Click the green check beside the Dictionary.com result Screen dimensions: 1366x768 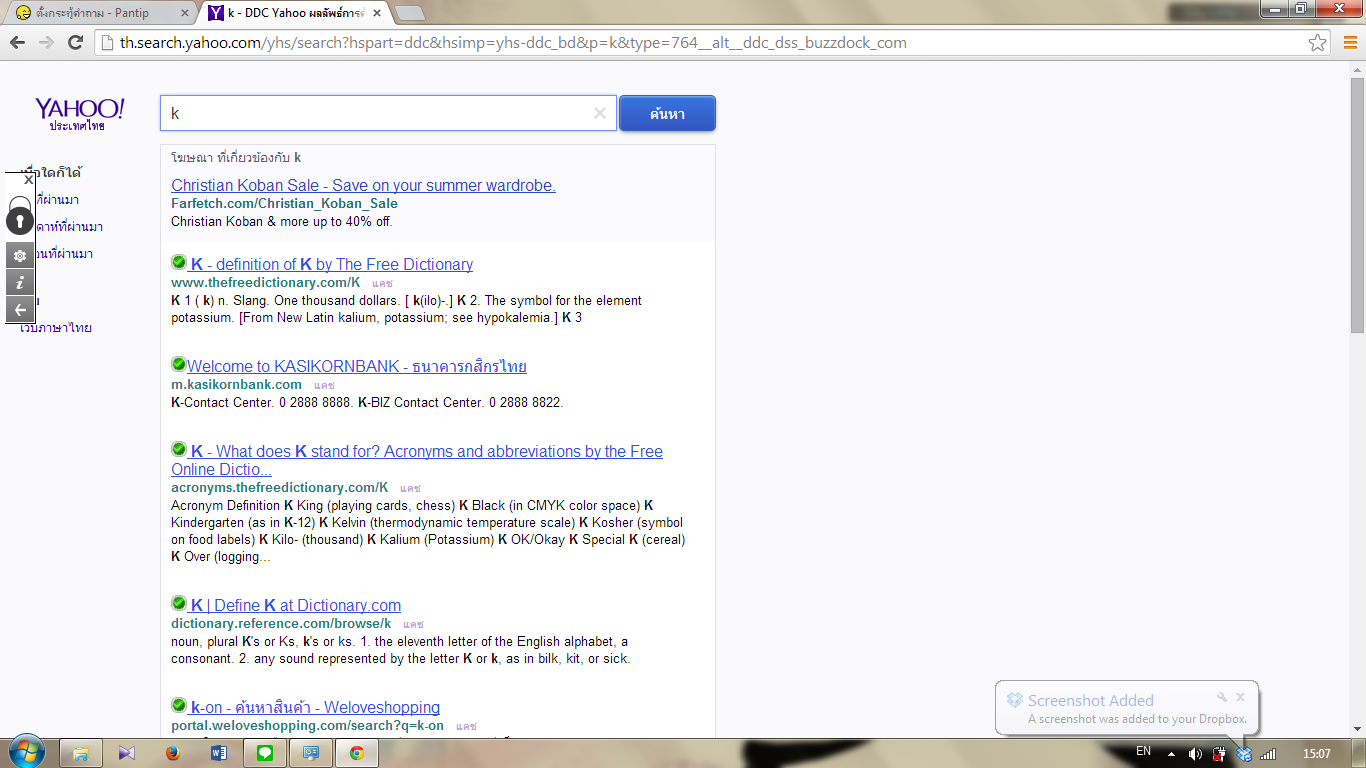pyautogui.click(x=179, y=603)
